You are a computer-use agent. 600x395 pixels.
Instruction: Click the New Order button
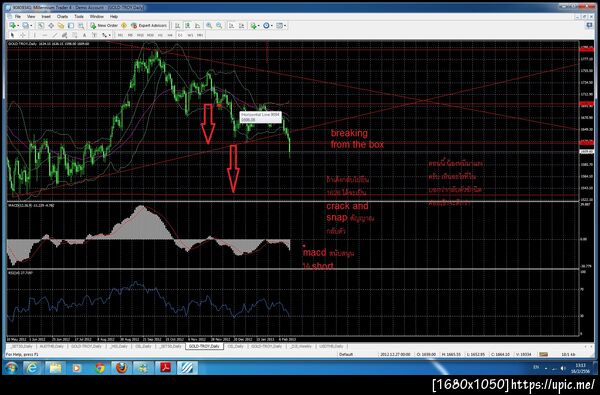[x=104, y=26]
